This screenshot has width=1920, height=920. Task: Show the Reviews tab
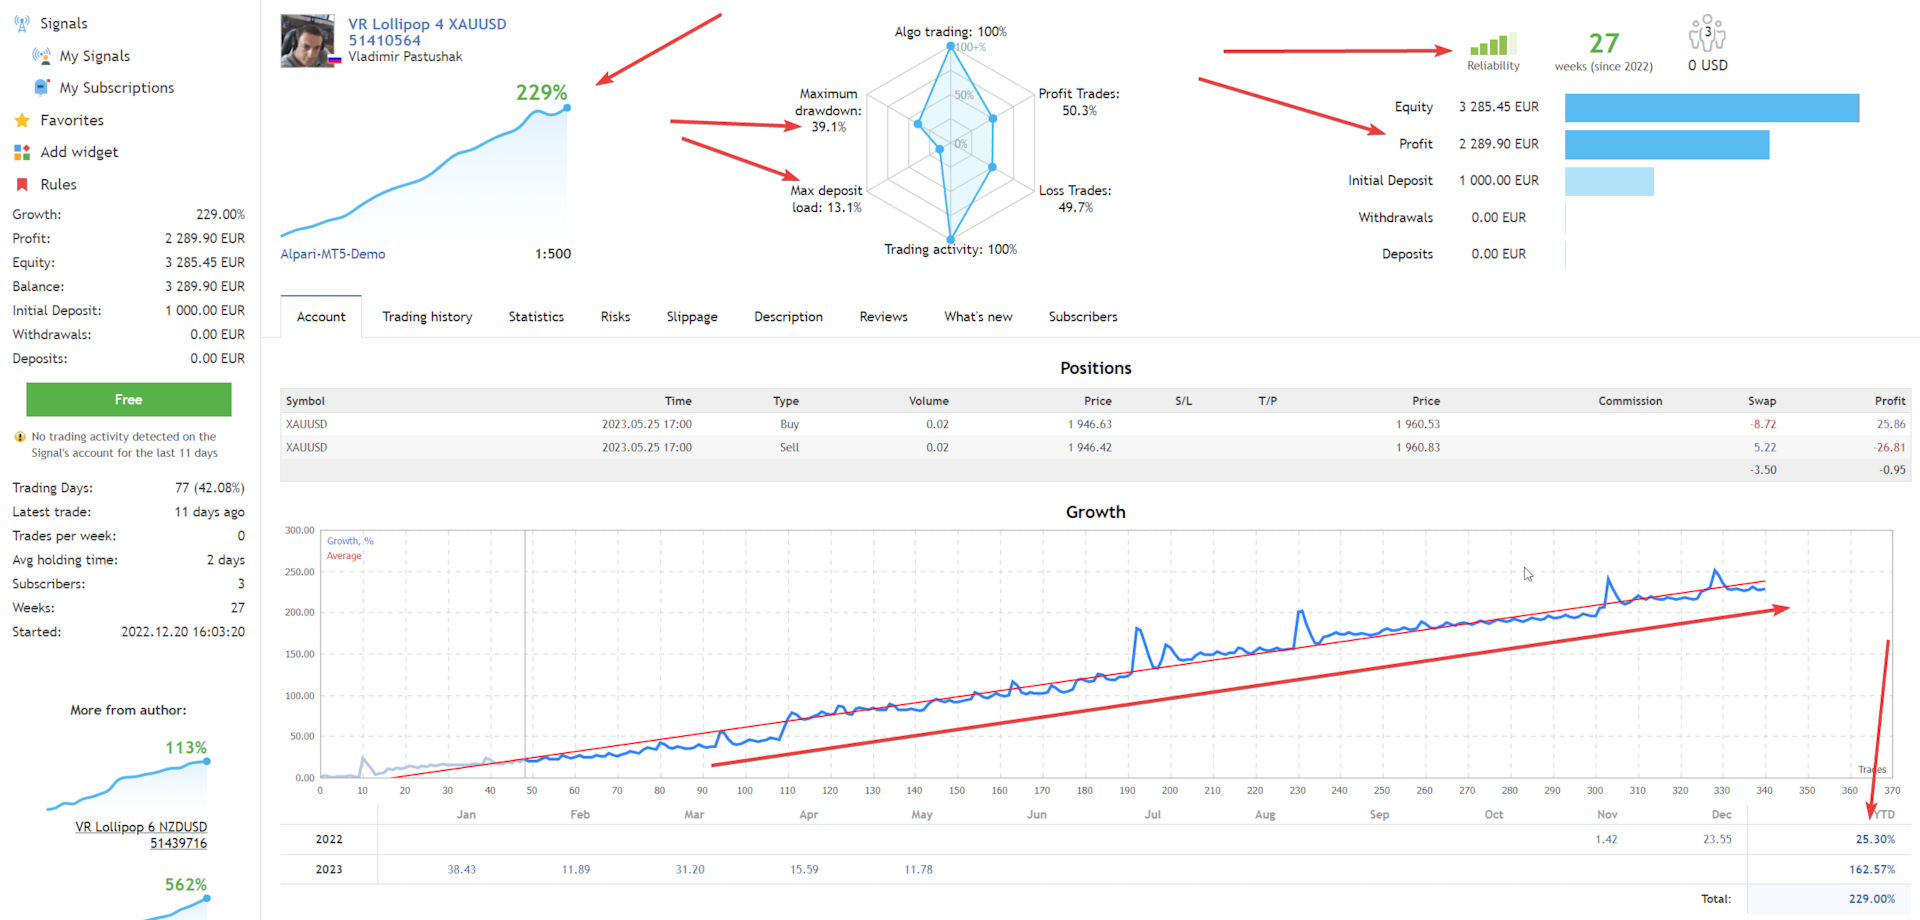(x=883, y=317)
